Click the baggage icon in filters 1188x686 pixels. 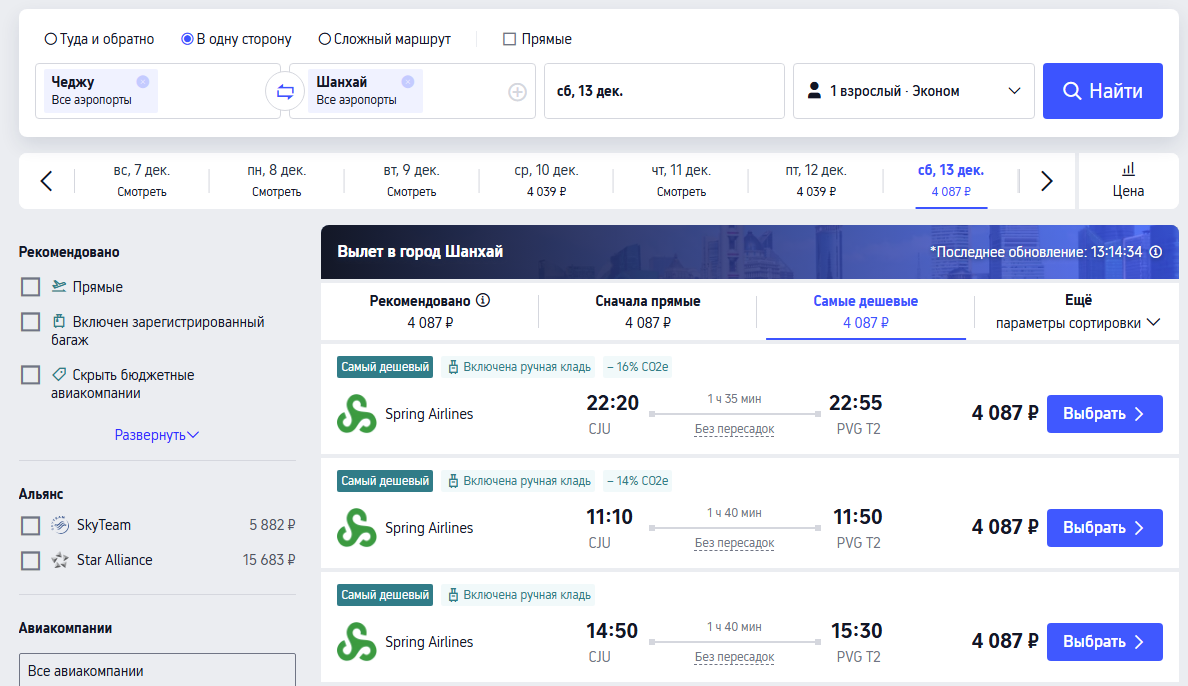[x=59, y=321]
